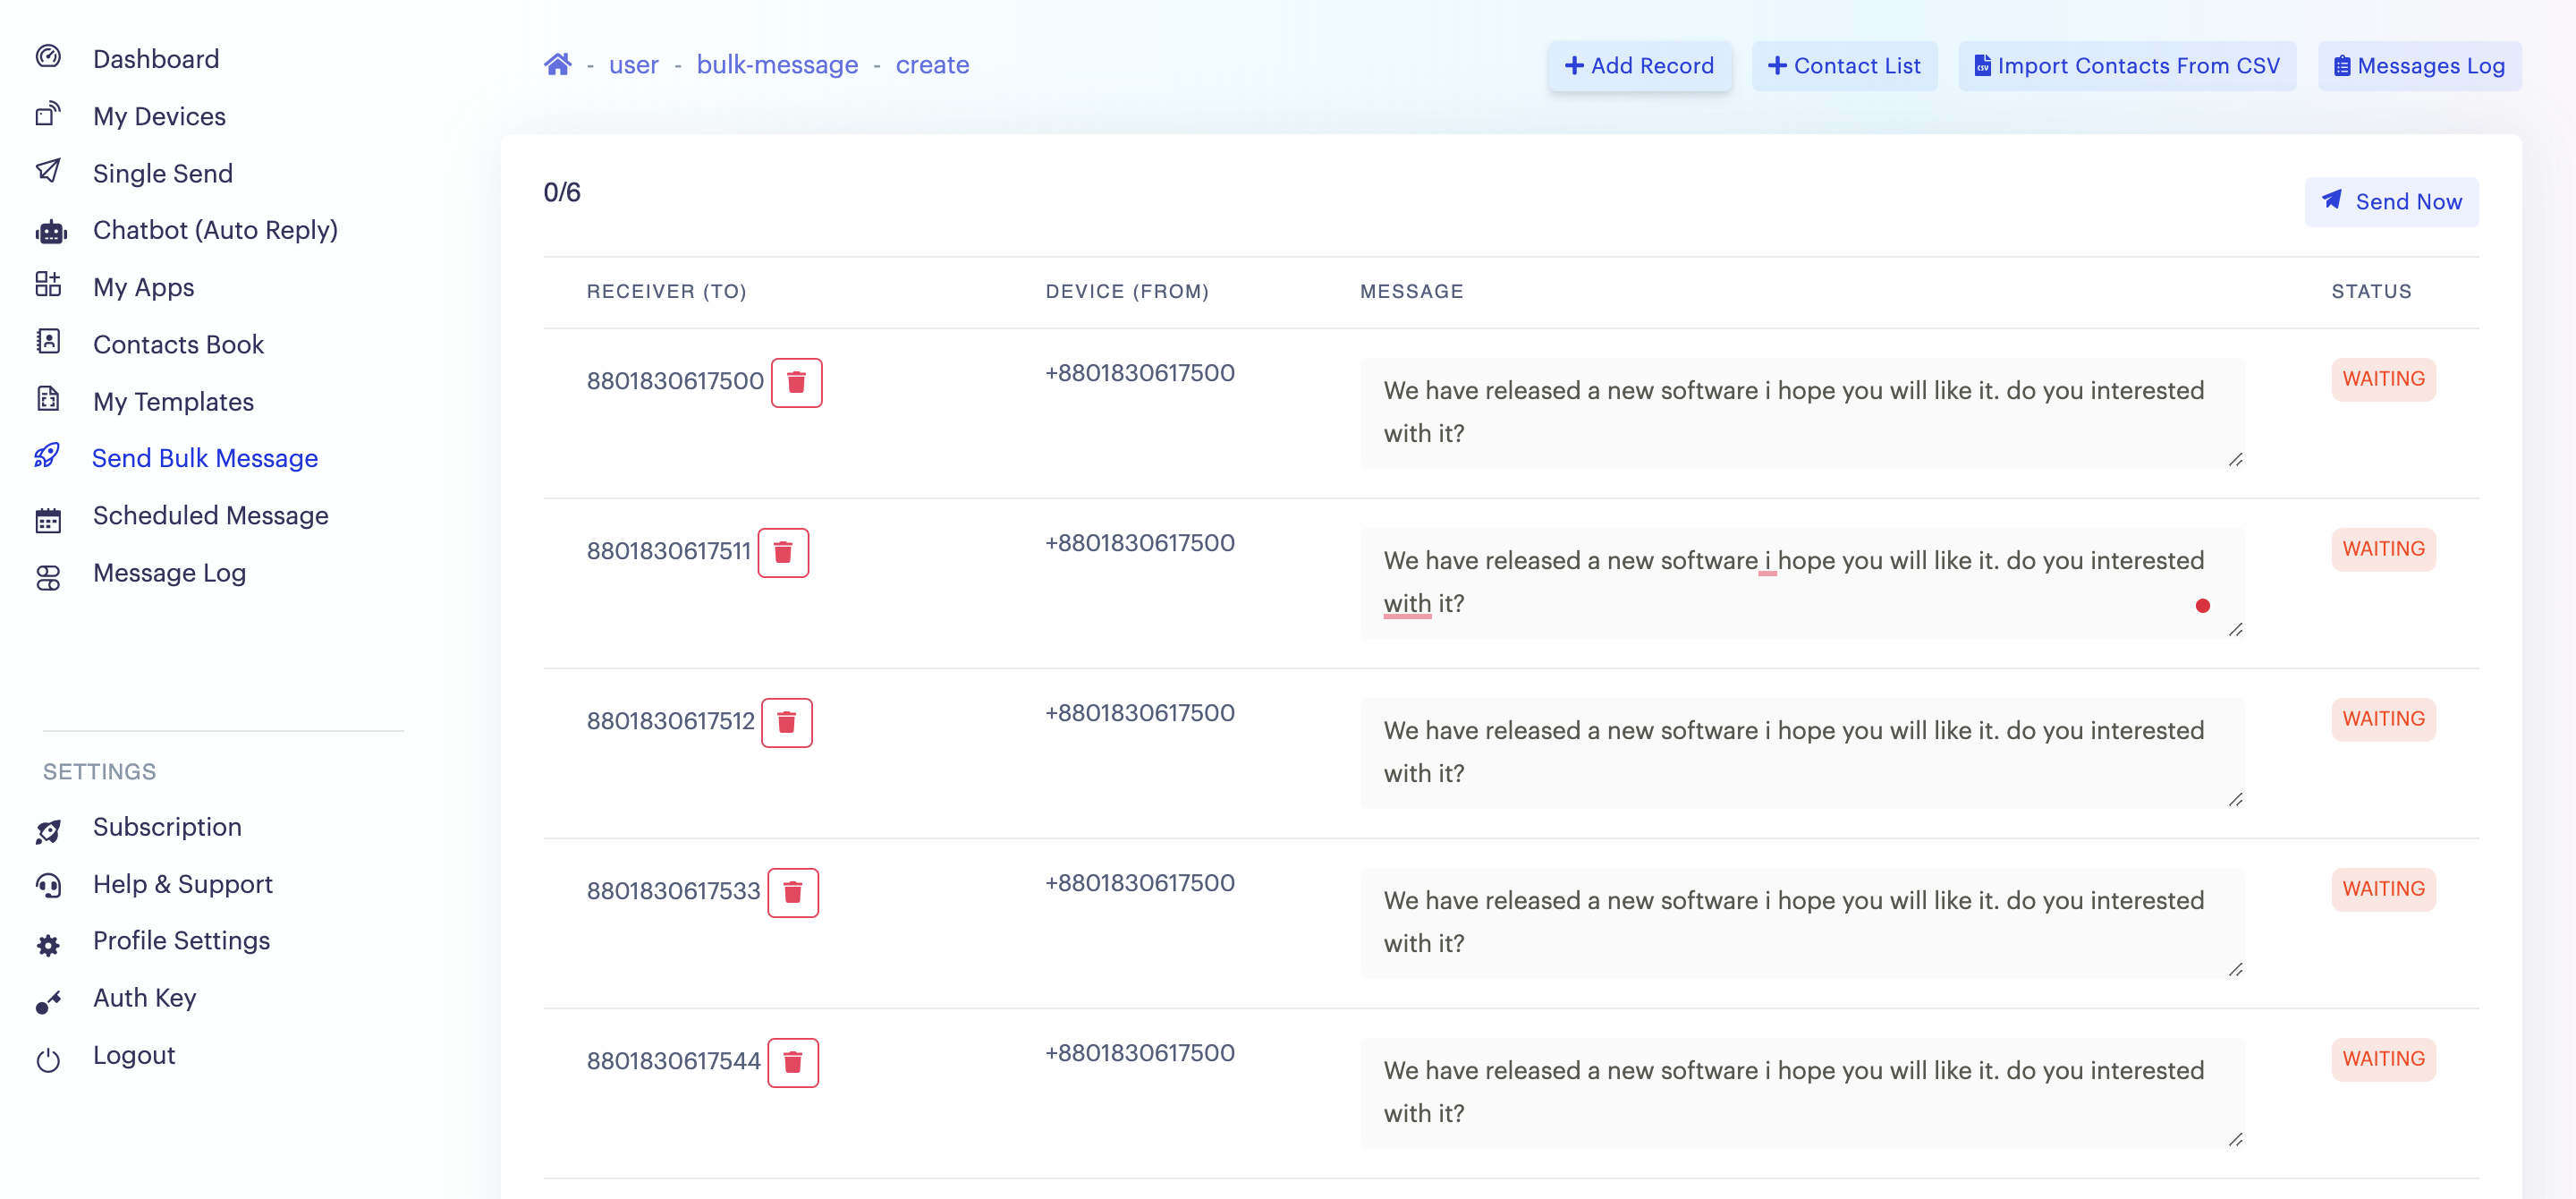Click the home icon in breadcrumb

point(557,65)
